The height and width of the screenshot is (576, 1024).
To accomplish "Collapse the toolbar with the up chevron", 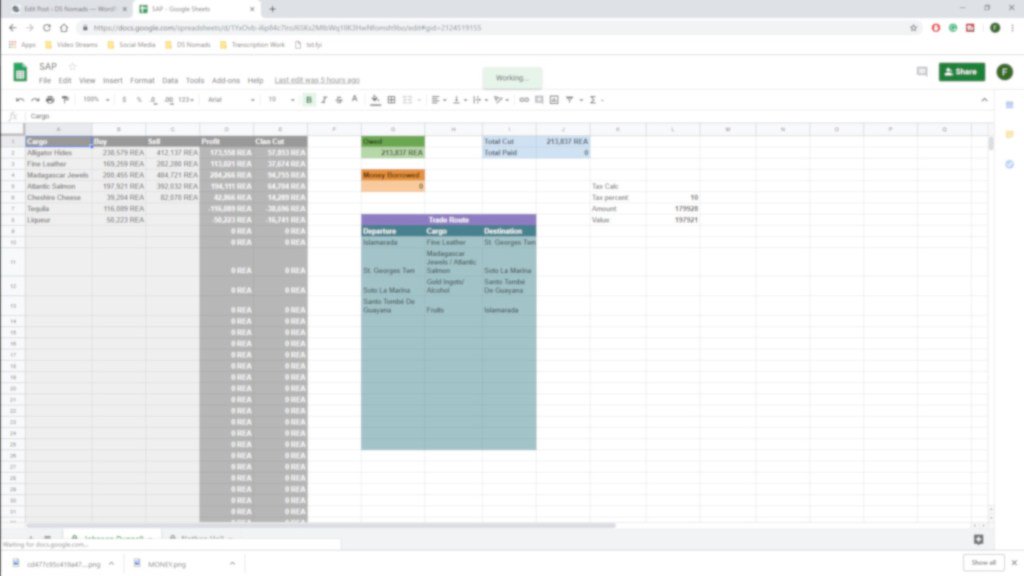I will [x=984, y=100].
